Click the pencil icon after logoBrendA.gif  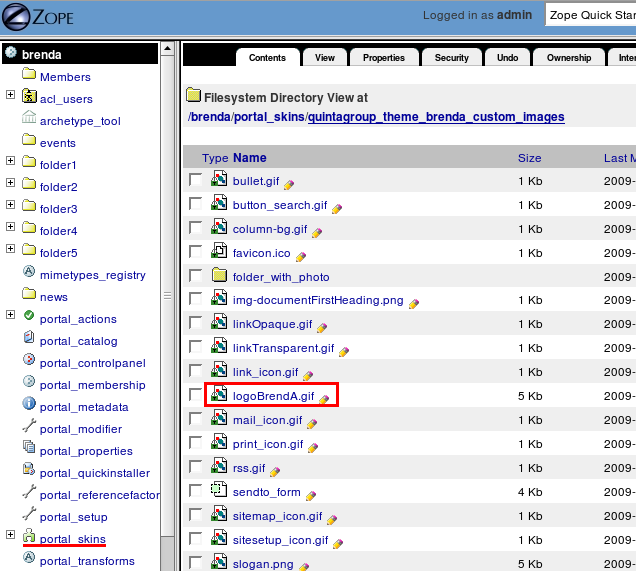(324, 400)
